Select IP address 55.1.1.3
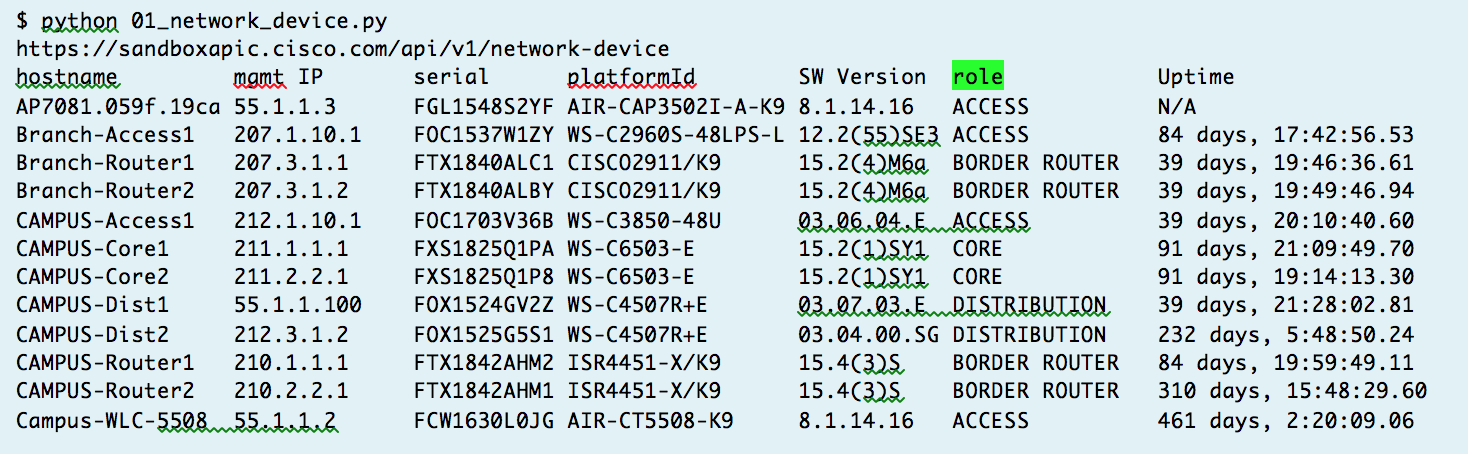Image resolution: width=1468 pixels, height=454 pixels. click(x=285, y=106)
